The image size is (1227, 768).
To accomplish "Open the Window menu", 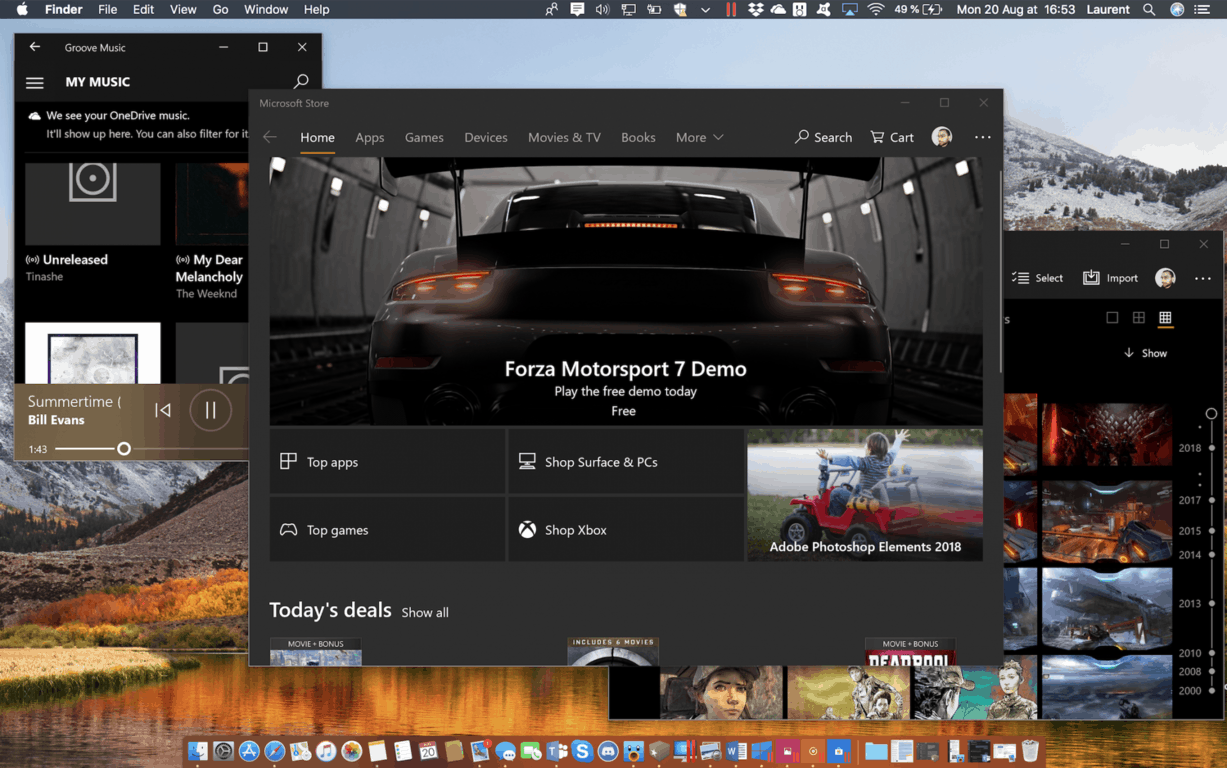I will coord(266,9).
